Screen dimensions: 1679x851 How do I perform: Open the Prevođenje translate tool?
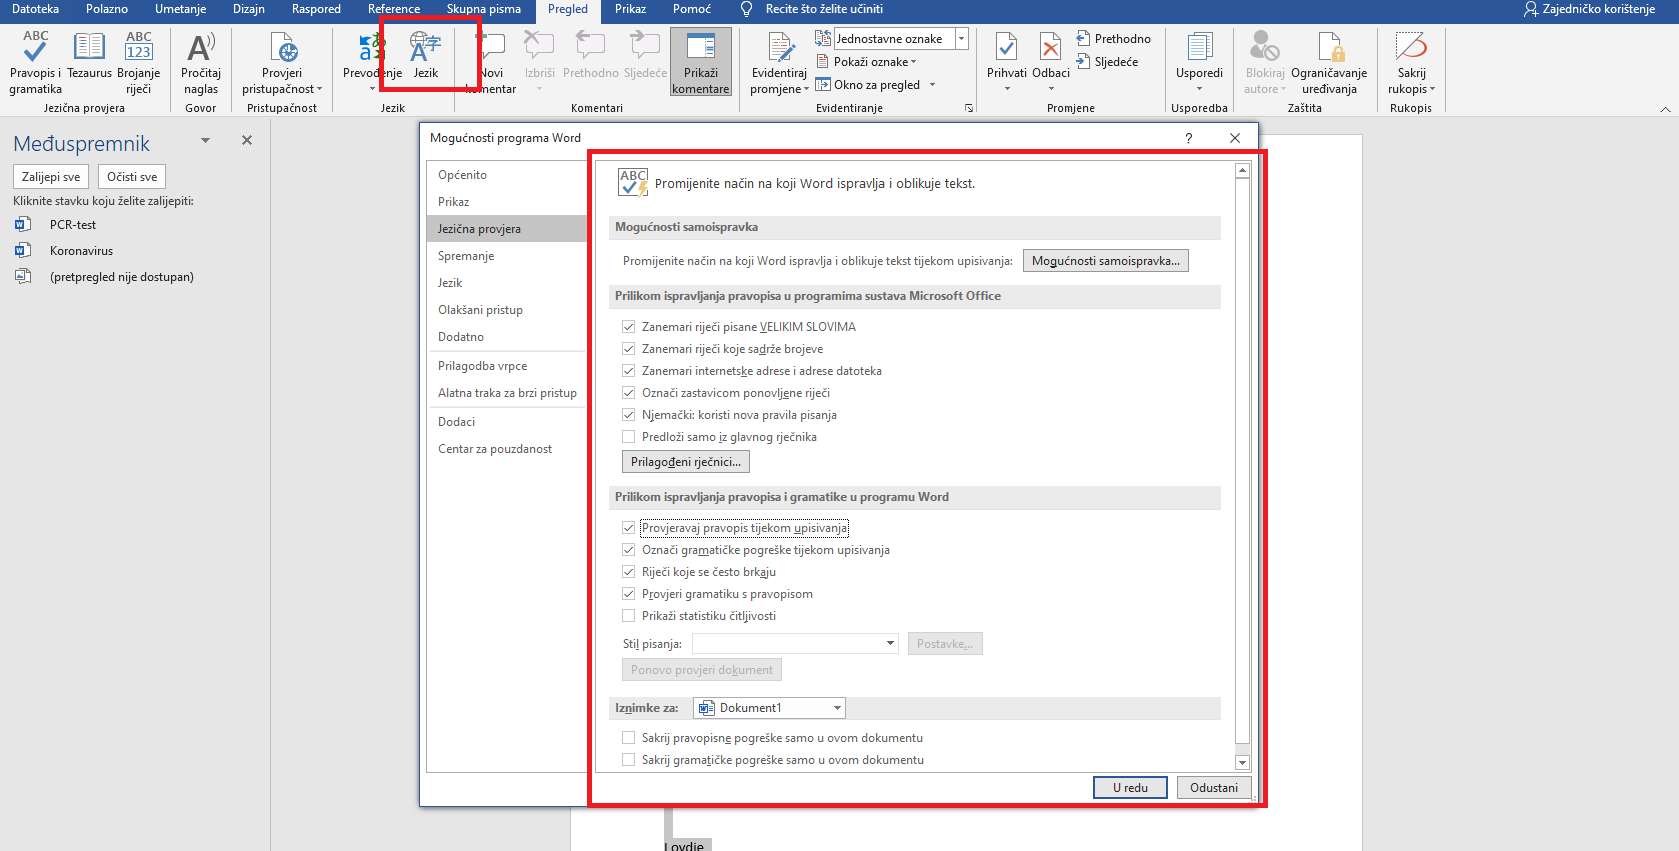click(372, 62)
